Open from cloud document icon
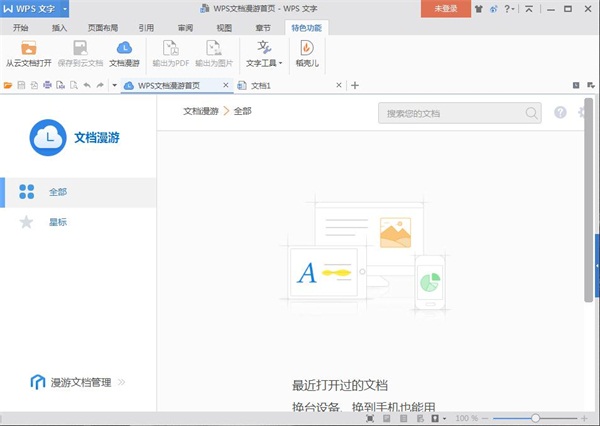600x426 pixels. tap(29, 49)
